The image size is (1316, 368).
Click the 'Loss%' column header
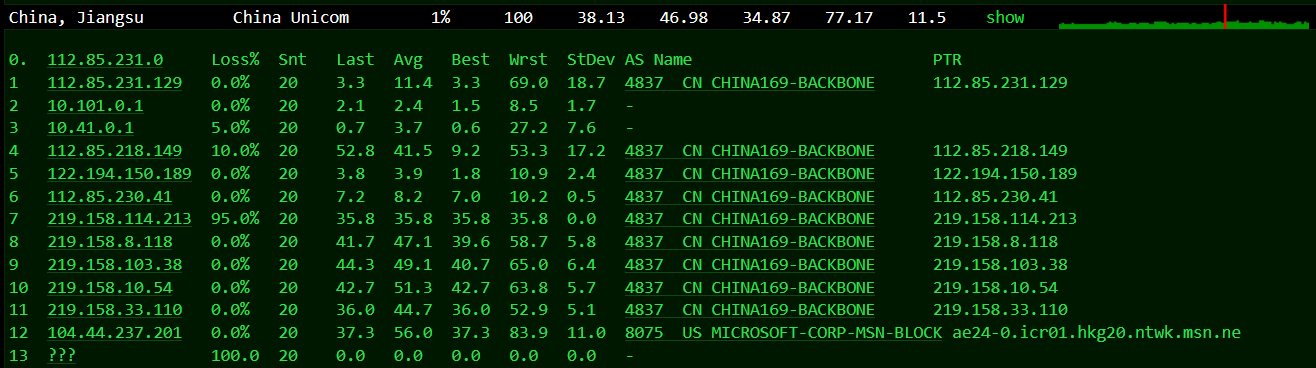tap(235, 60)
